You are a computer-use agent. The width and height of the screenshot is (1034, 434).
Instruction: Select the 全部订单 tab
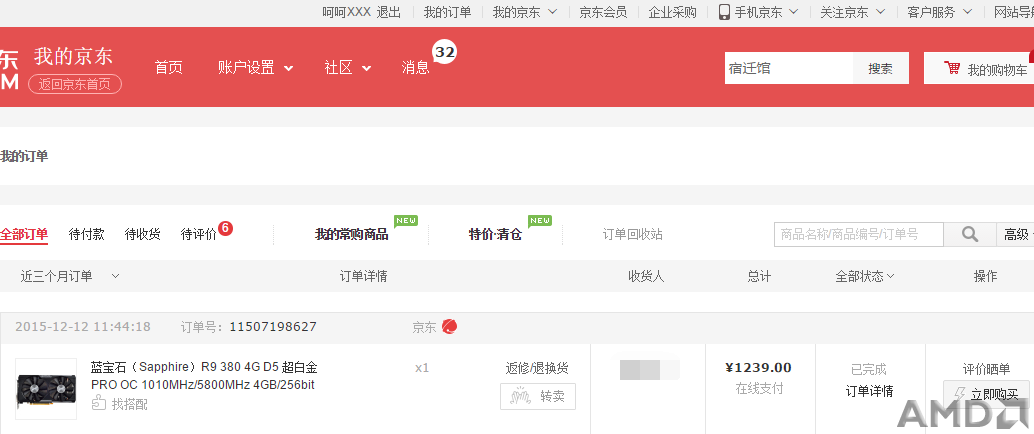[24, 234]
